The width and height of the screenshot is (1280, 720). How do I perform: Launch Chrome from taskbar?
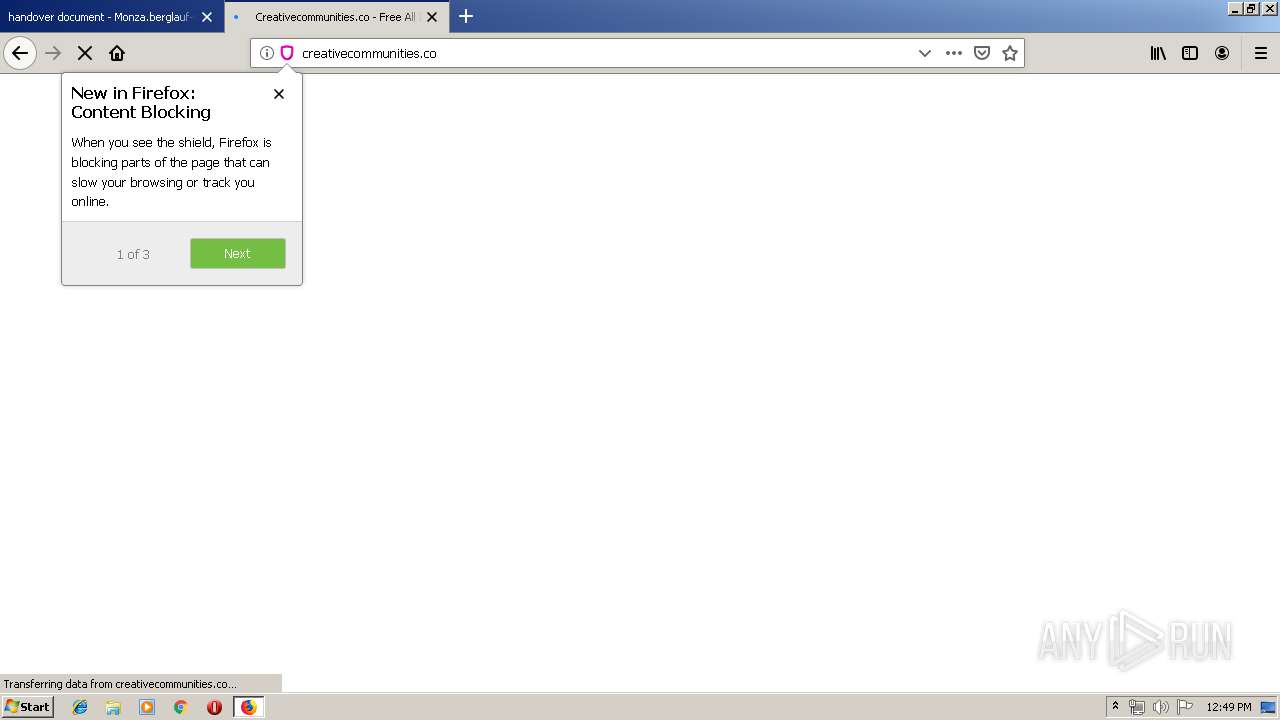(x=181, y=707)
